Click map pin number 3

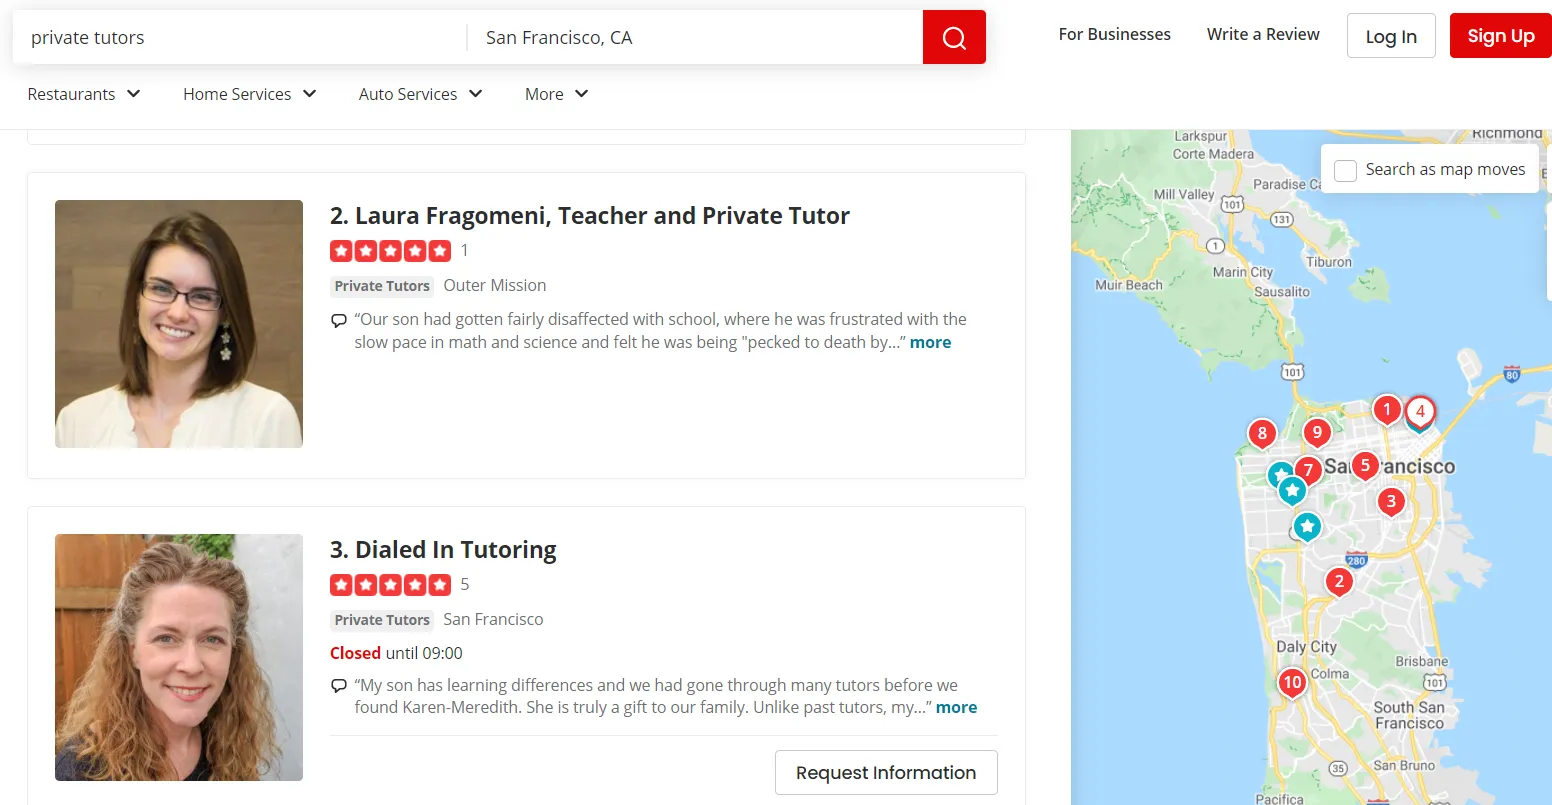point(1390,502)
